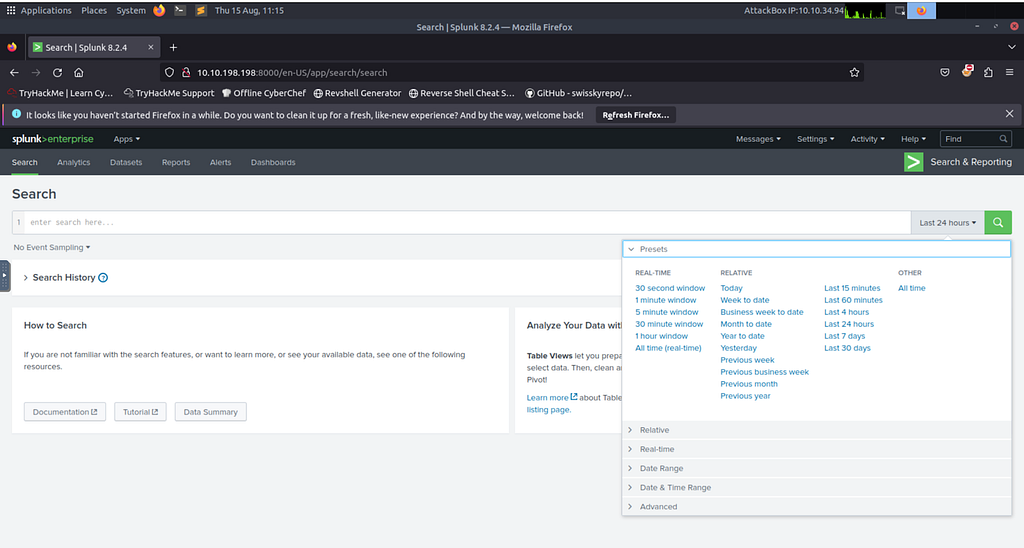1024x548 pixels.
Task: Open list all tabs chevron
Action: [1012, 47]
